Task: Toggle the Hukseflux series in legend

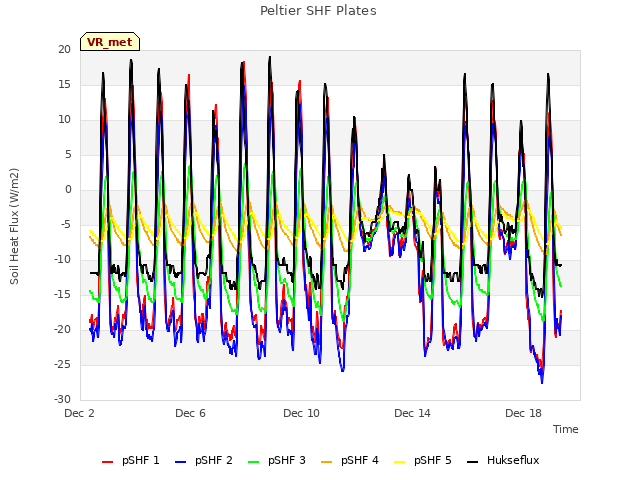Action: coord(503,460)
